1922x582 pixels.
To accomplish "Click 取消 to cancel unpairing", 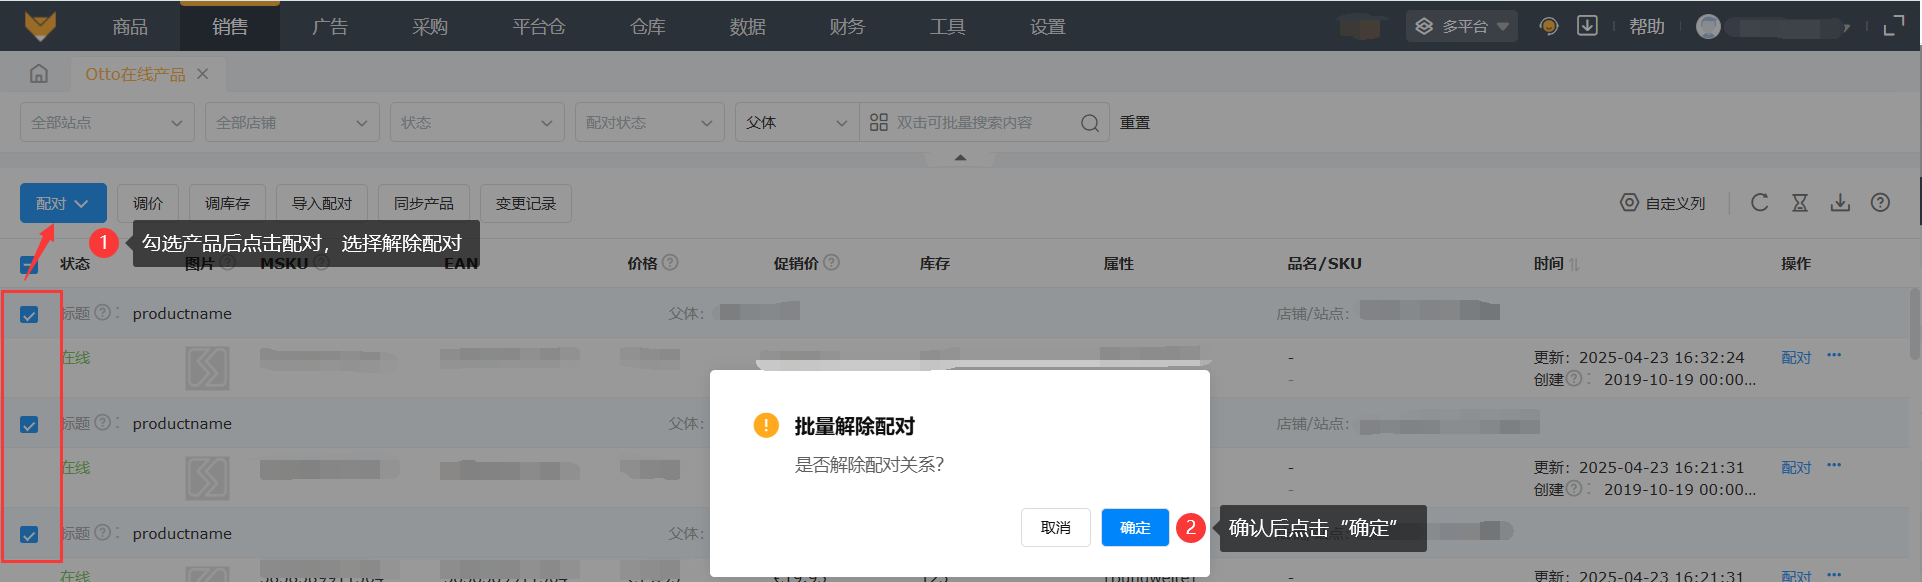I will [x=1055, y=528].
